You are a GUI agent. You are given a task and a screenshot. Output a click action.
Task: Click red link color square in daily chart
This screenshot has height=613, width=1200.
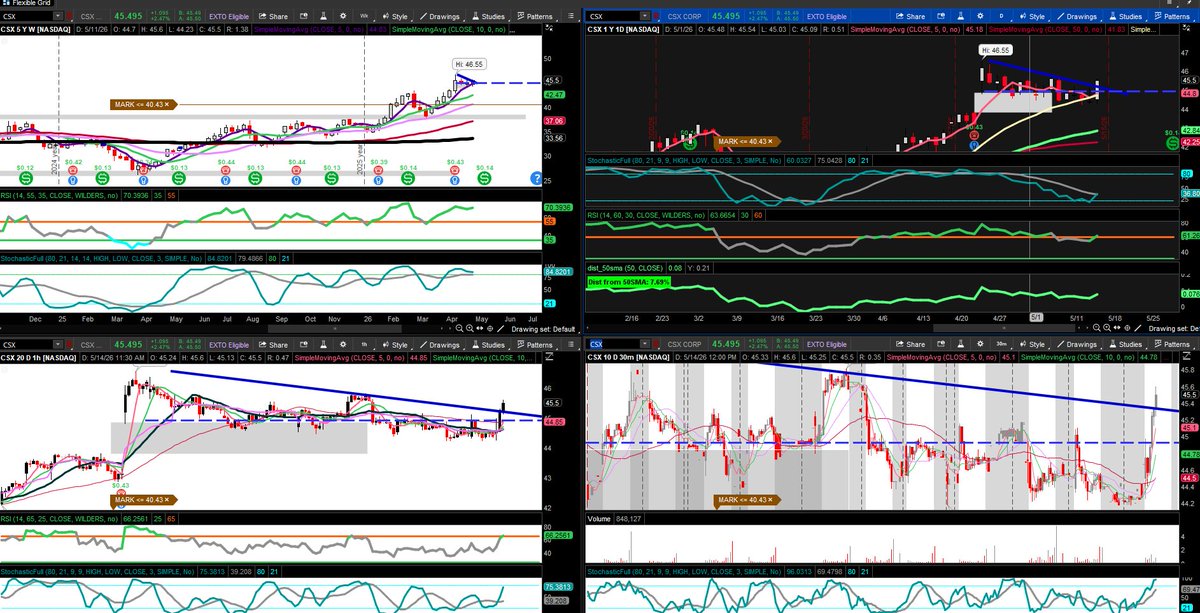656,17
